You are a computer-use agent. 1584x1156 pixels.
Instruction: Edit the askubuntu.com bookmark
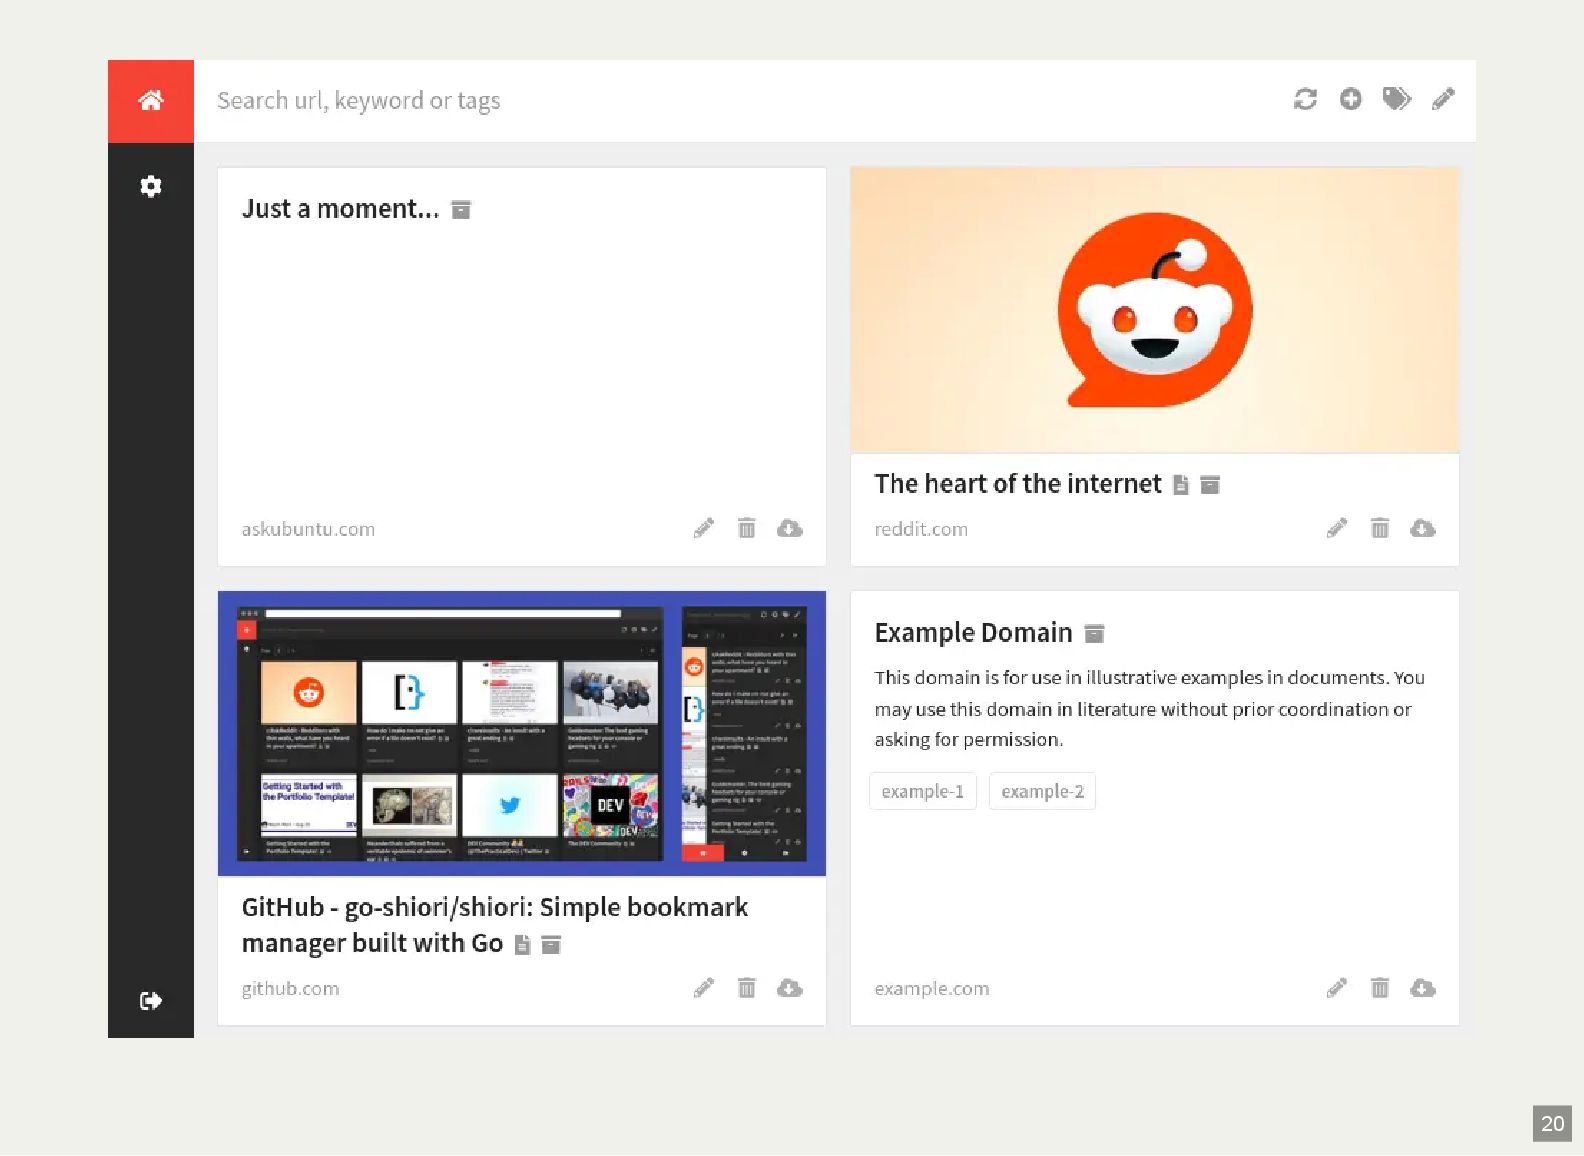[704, 528]
